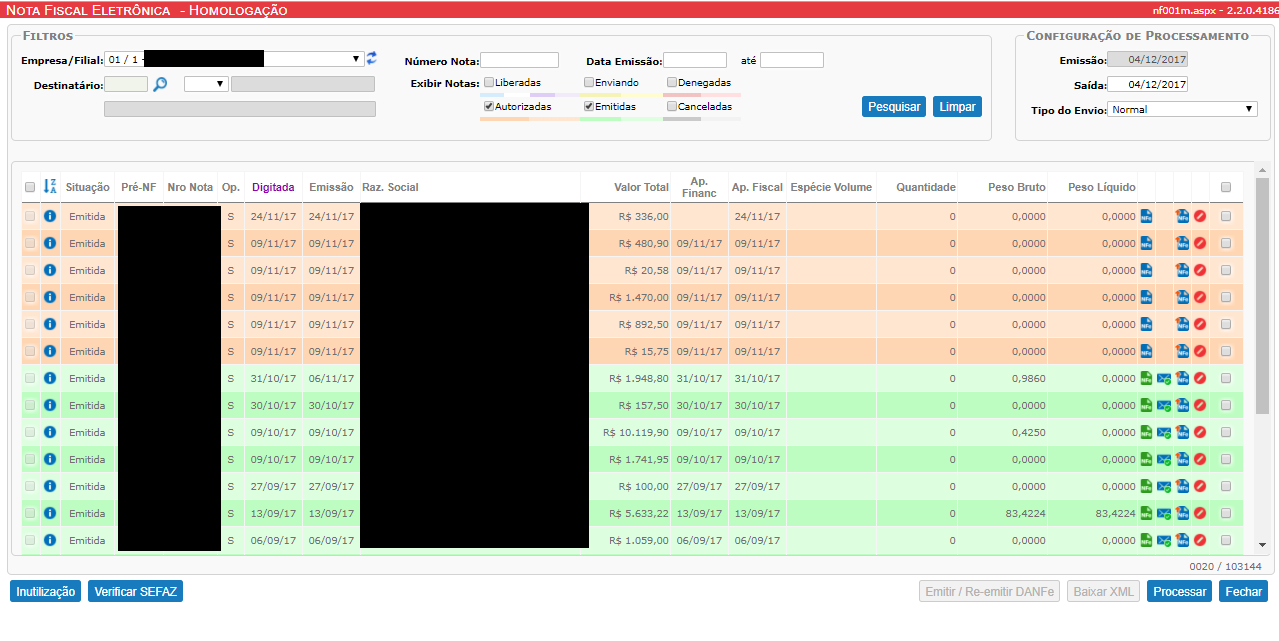Screen dimensions: 1279x641
Task: Click the Verificar SEFAZ button
Action: tap(135, 591)
